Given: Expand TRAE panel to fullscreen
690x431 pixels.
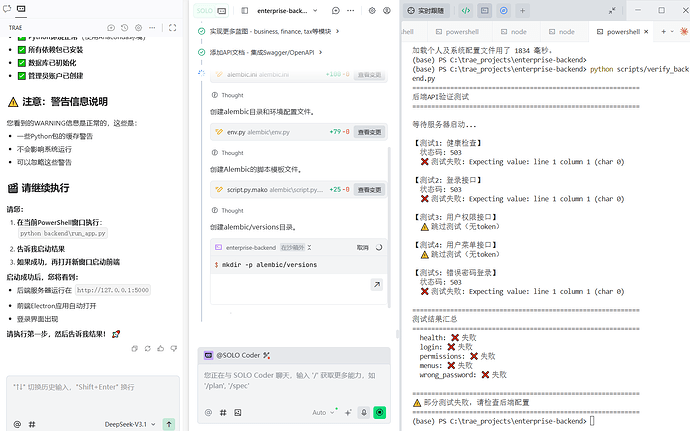Looking at the screenshot, I should (172, 28).
